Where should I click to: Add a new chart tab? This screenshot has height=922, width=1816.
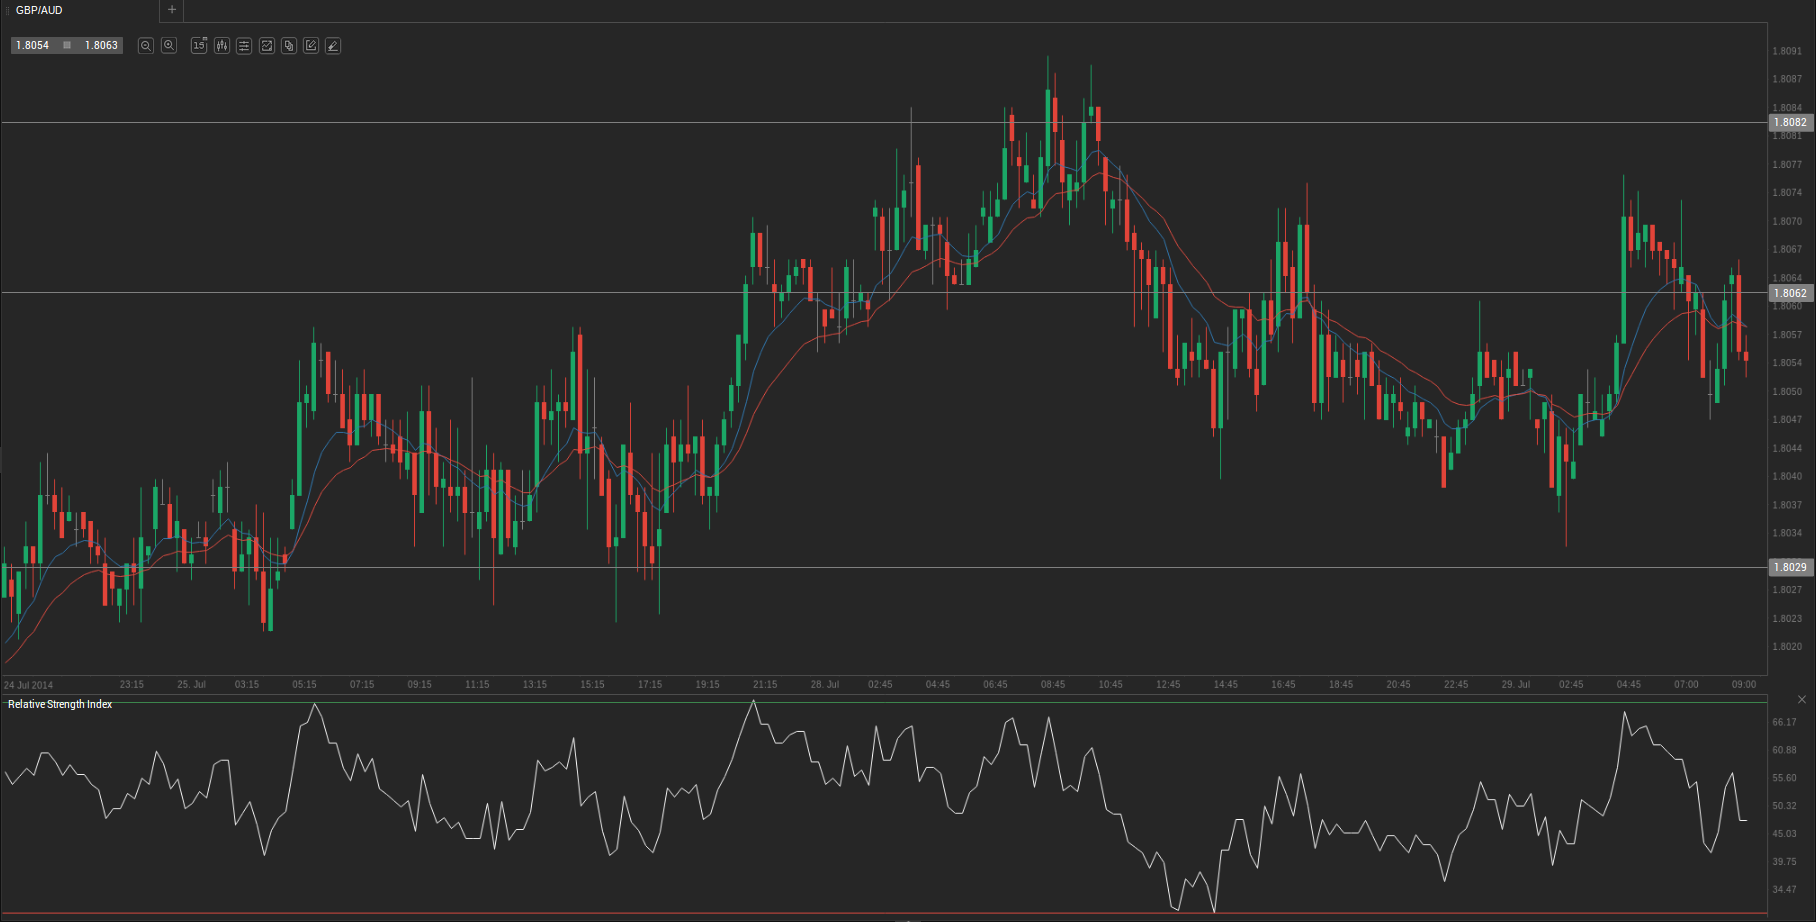pos(172,10)
